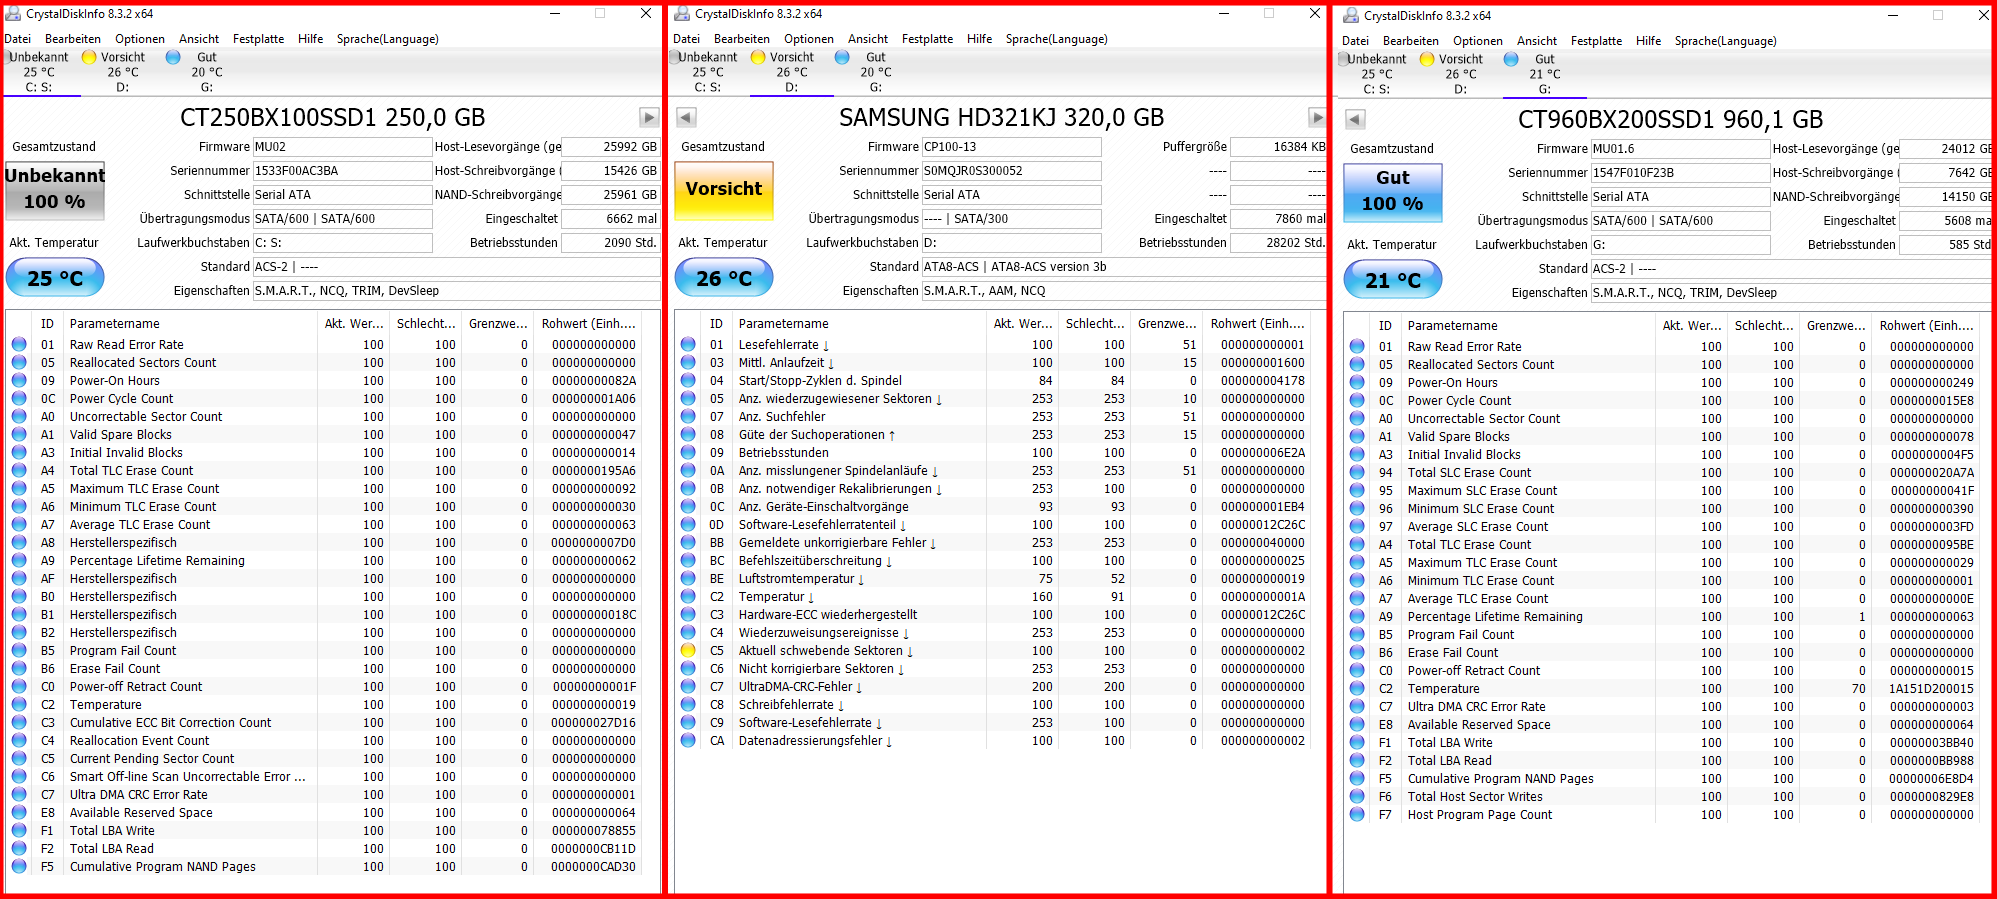Click yellow Vorsicht drive orb in right window
Image resolution: width=1997 pixels, height=899 pixels.
(1427, 59)
